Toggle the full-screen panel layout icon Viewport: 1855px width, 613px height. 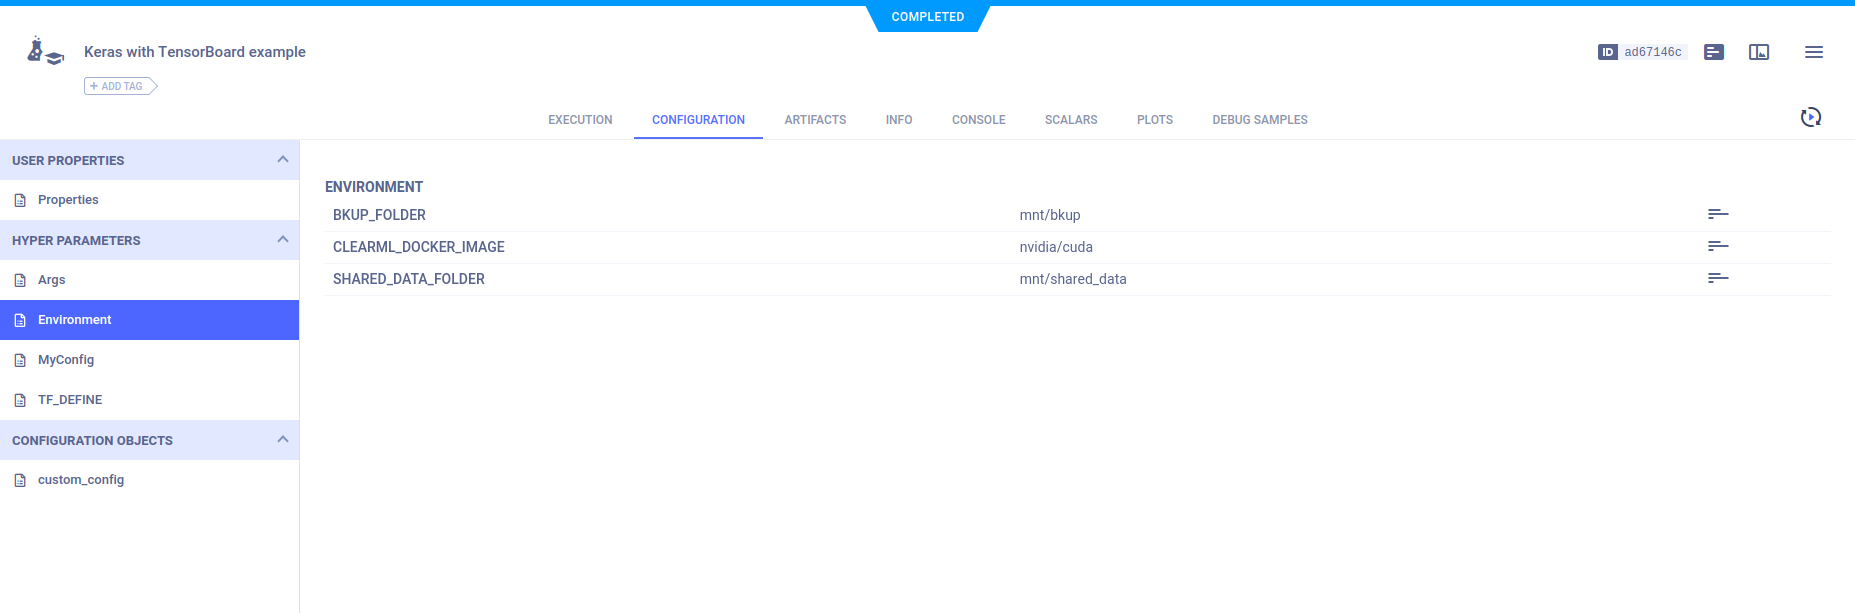[x=1759, y=52]
